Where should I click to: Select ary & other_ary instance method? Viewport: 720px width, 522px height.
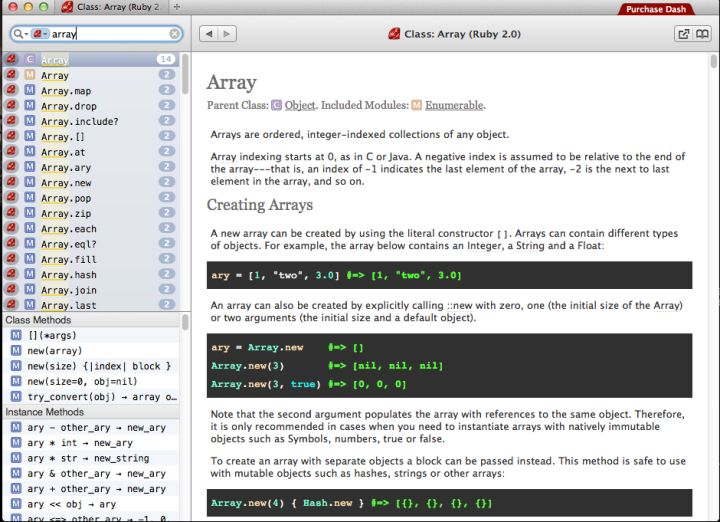97,474
